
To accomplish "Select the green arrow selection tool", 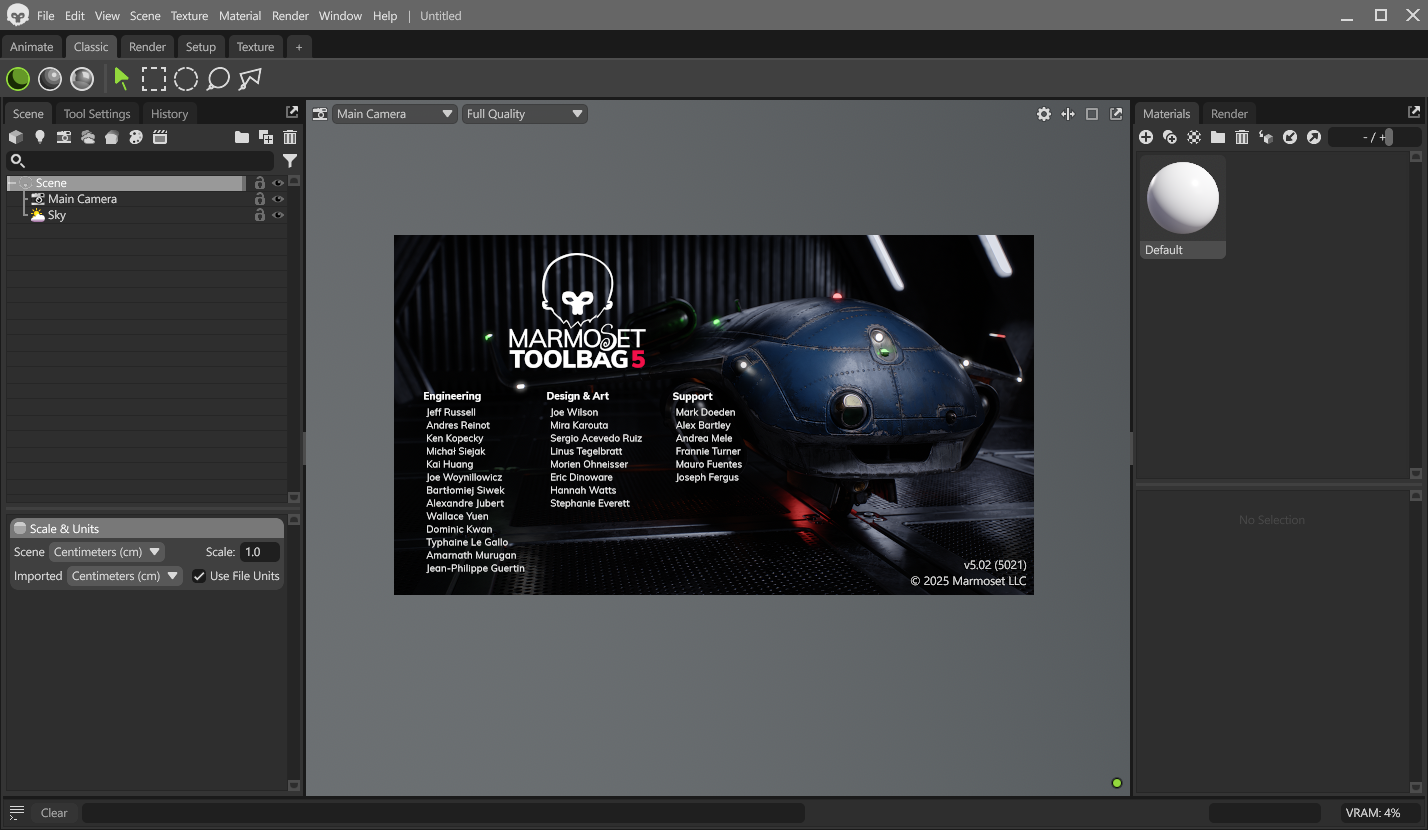I will coord(122,78).
